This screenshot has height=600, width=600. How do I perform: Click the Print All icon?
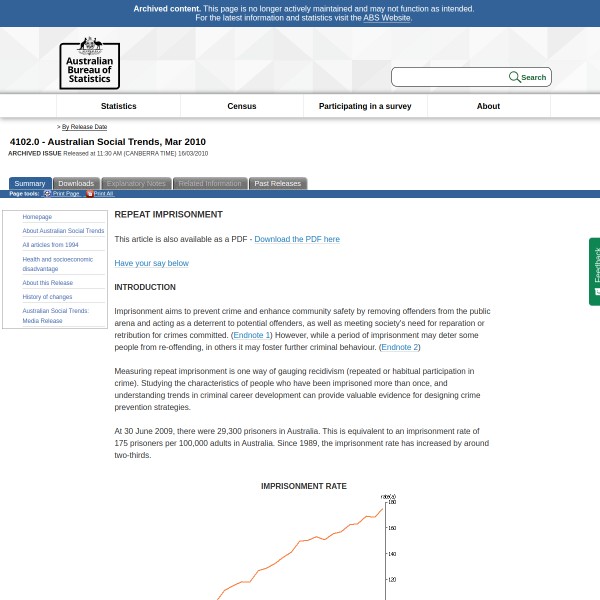pos(89,194)
